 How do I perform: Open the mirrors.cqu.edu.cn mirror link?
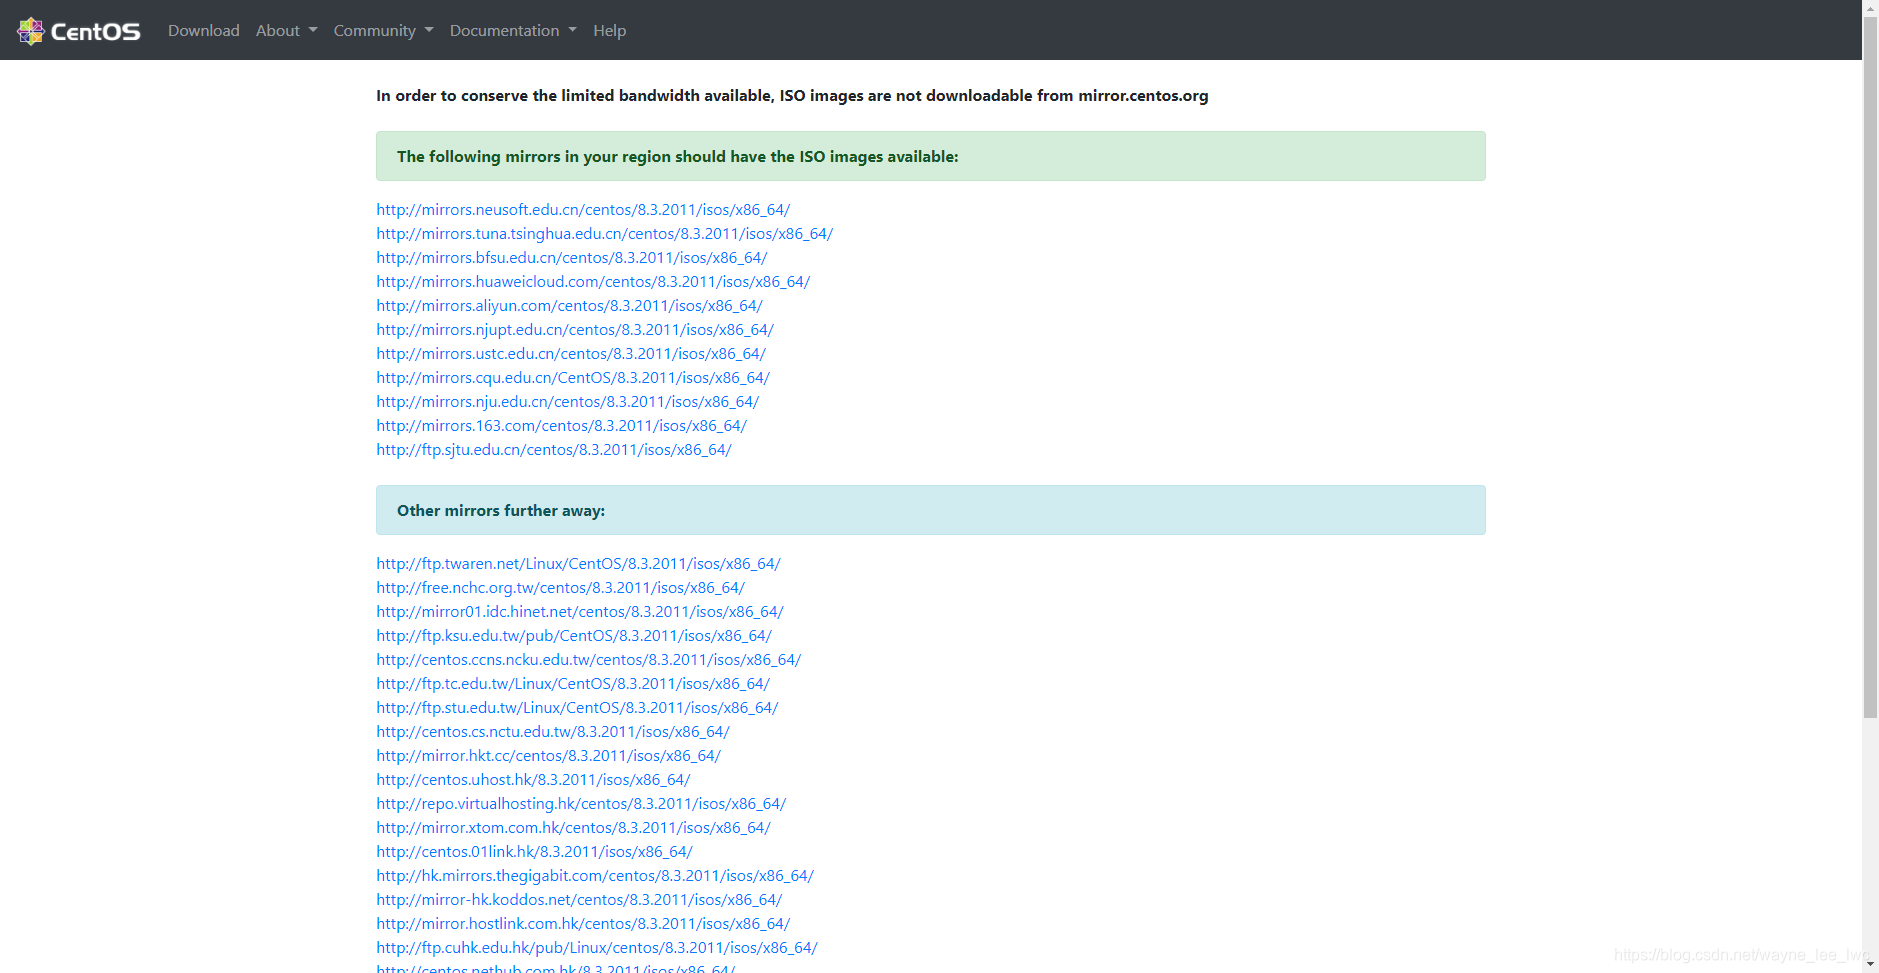click(573, 378)
